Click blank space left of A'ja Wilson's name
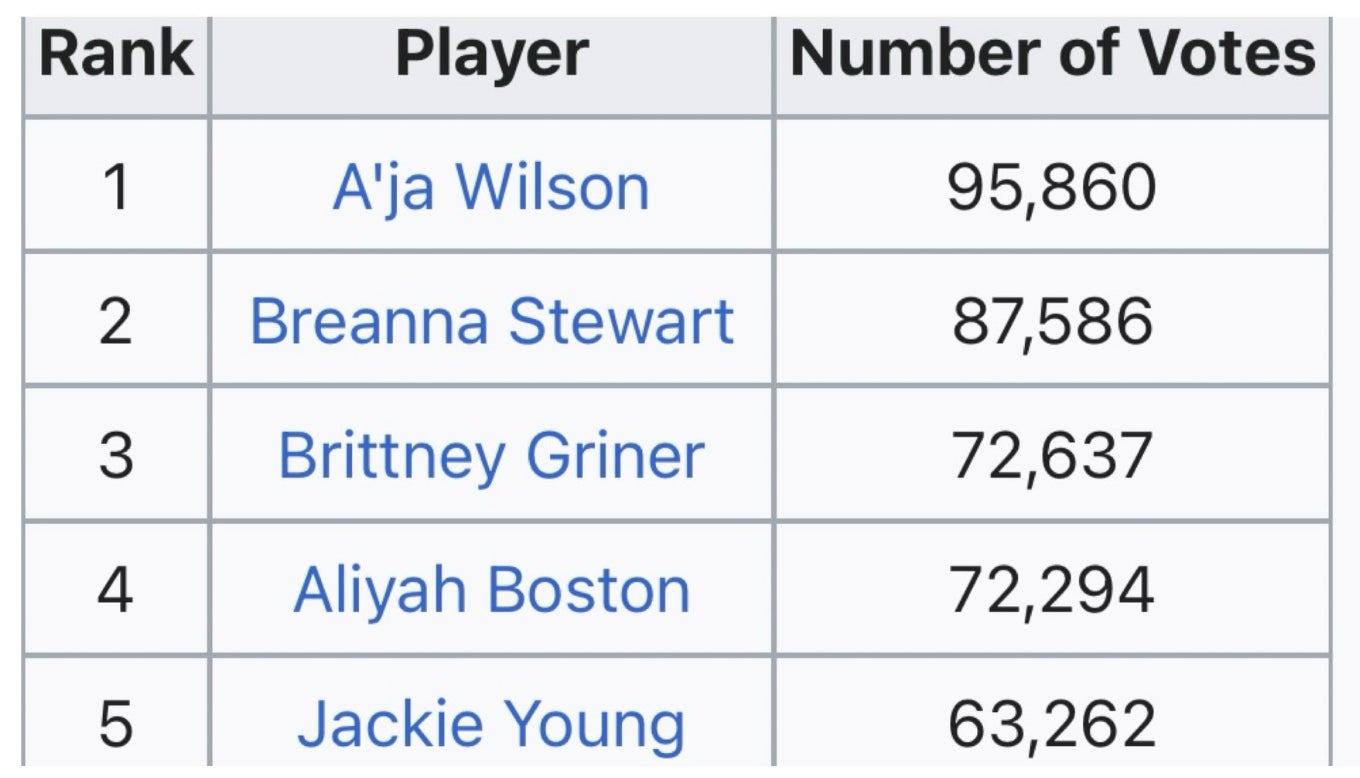This screenshot has width=1360, height=778. tap(270, 187)
